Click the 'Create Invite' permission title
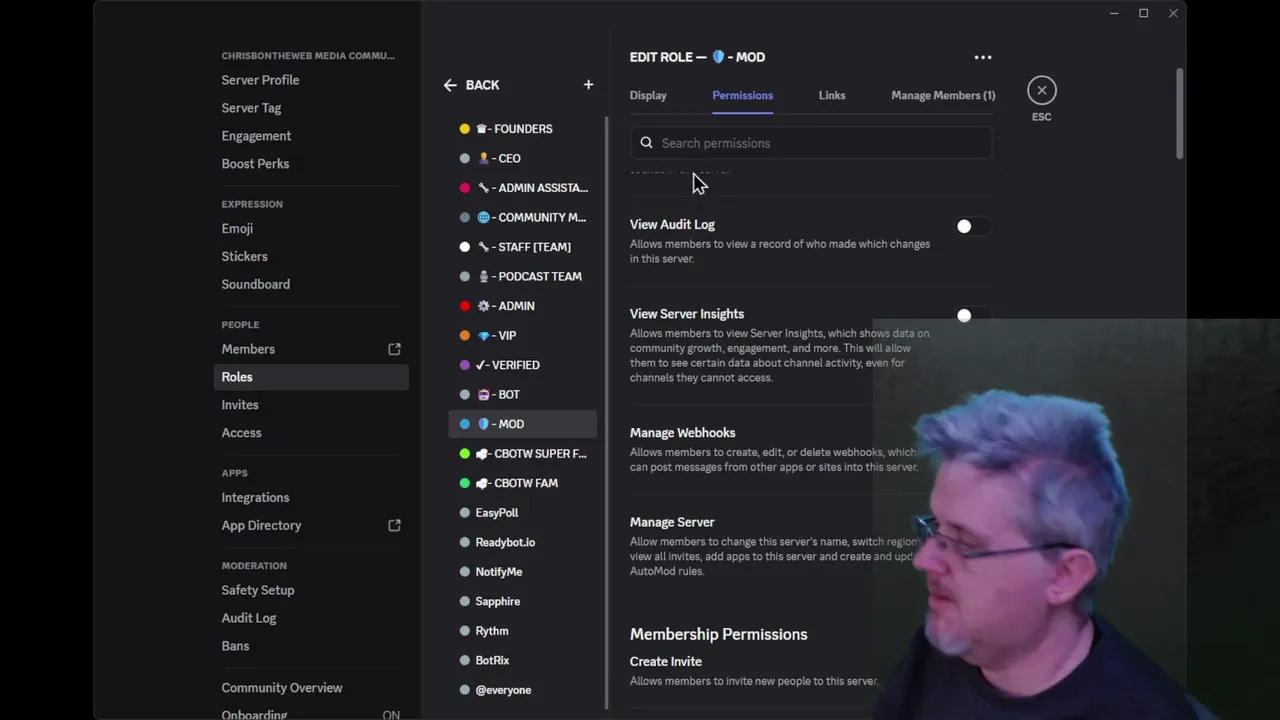The image size is (1280, 720). pyautogui.click(x=665, y=661)
